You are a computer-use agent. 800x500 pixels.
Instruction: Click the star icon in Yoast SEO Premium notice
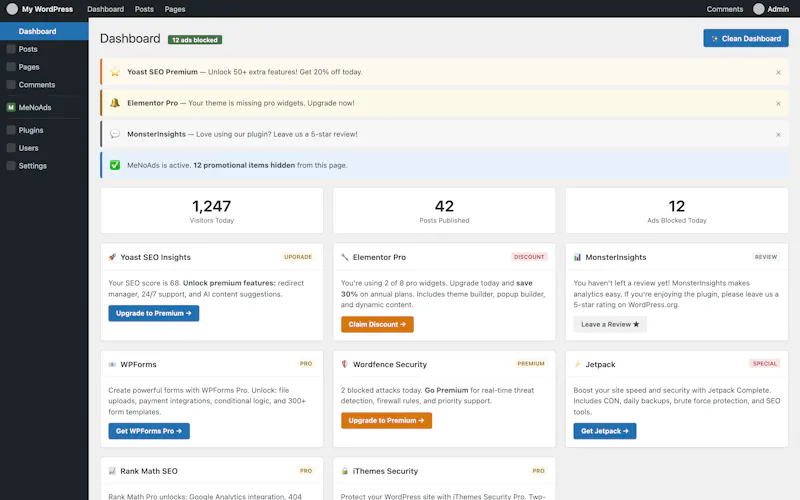pyautogui.click(x=115, y=71)
